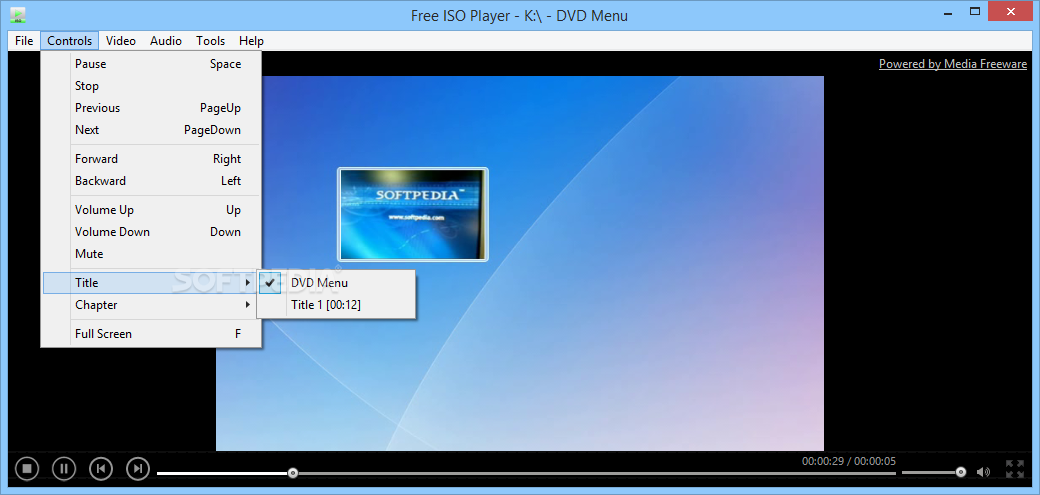Click the Softpedia video thumbnail in the DVD menu
The height and width of the screenshot is (495, 1040).
point(413,214)
